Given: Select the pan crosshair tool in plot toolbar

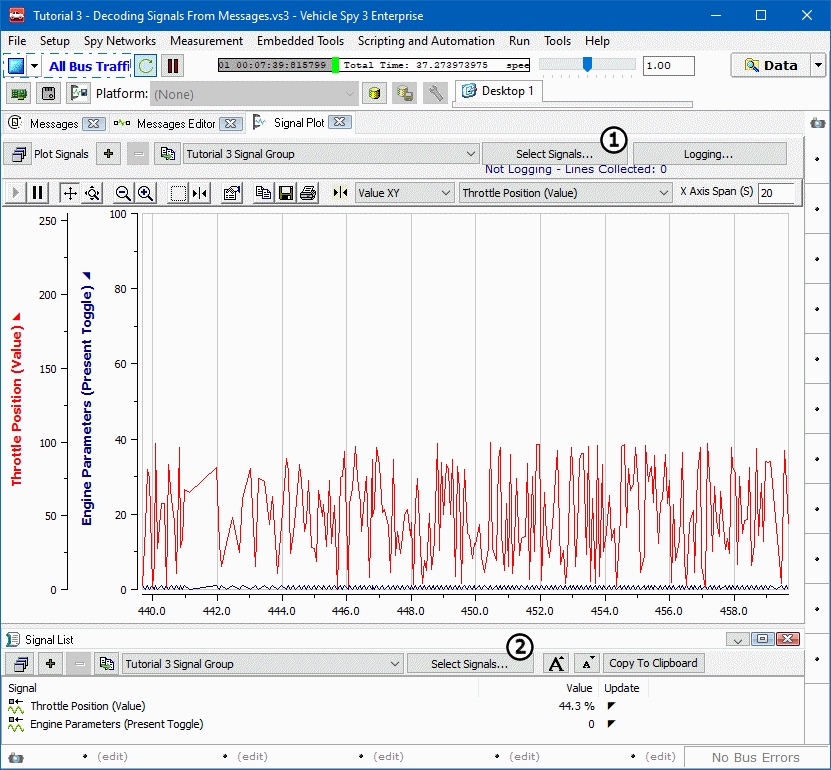Looking at the screenshot, I should coord(70,193).
